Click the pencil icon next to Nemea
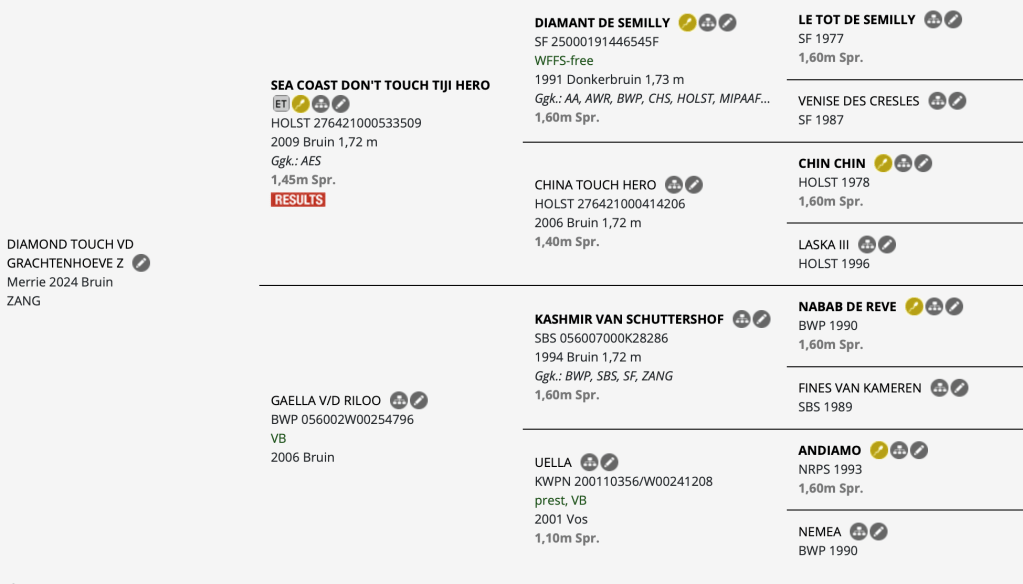This screenshot has height=584, width=1023. click(x=878, y=531)
